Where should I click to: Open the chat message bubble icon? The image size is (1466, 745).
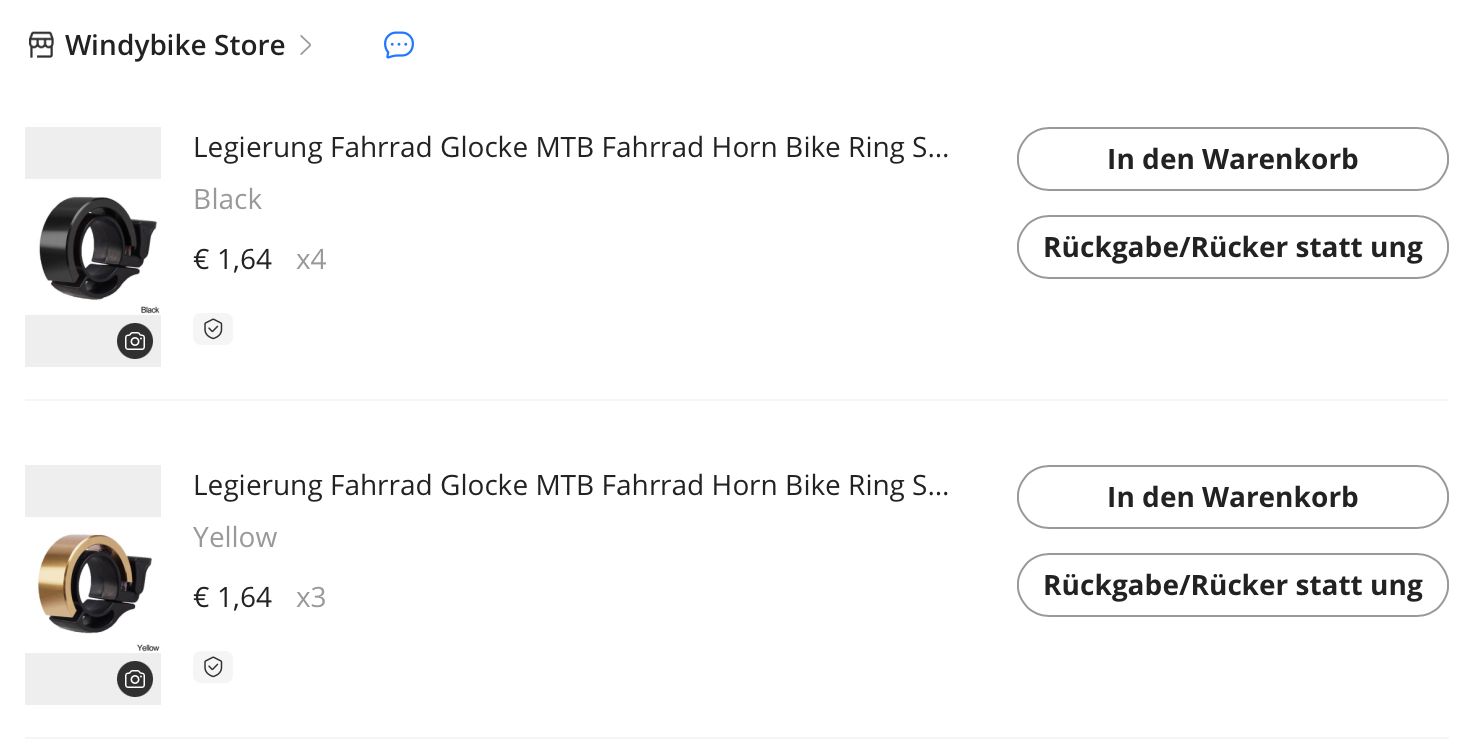(x=399, y=45)
